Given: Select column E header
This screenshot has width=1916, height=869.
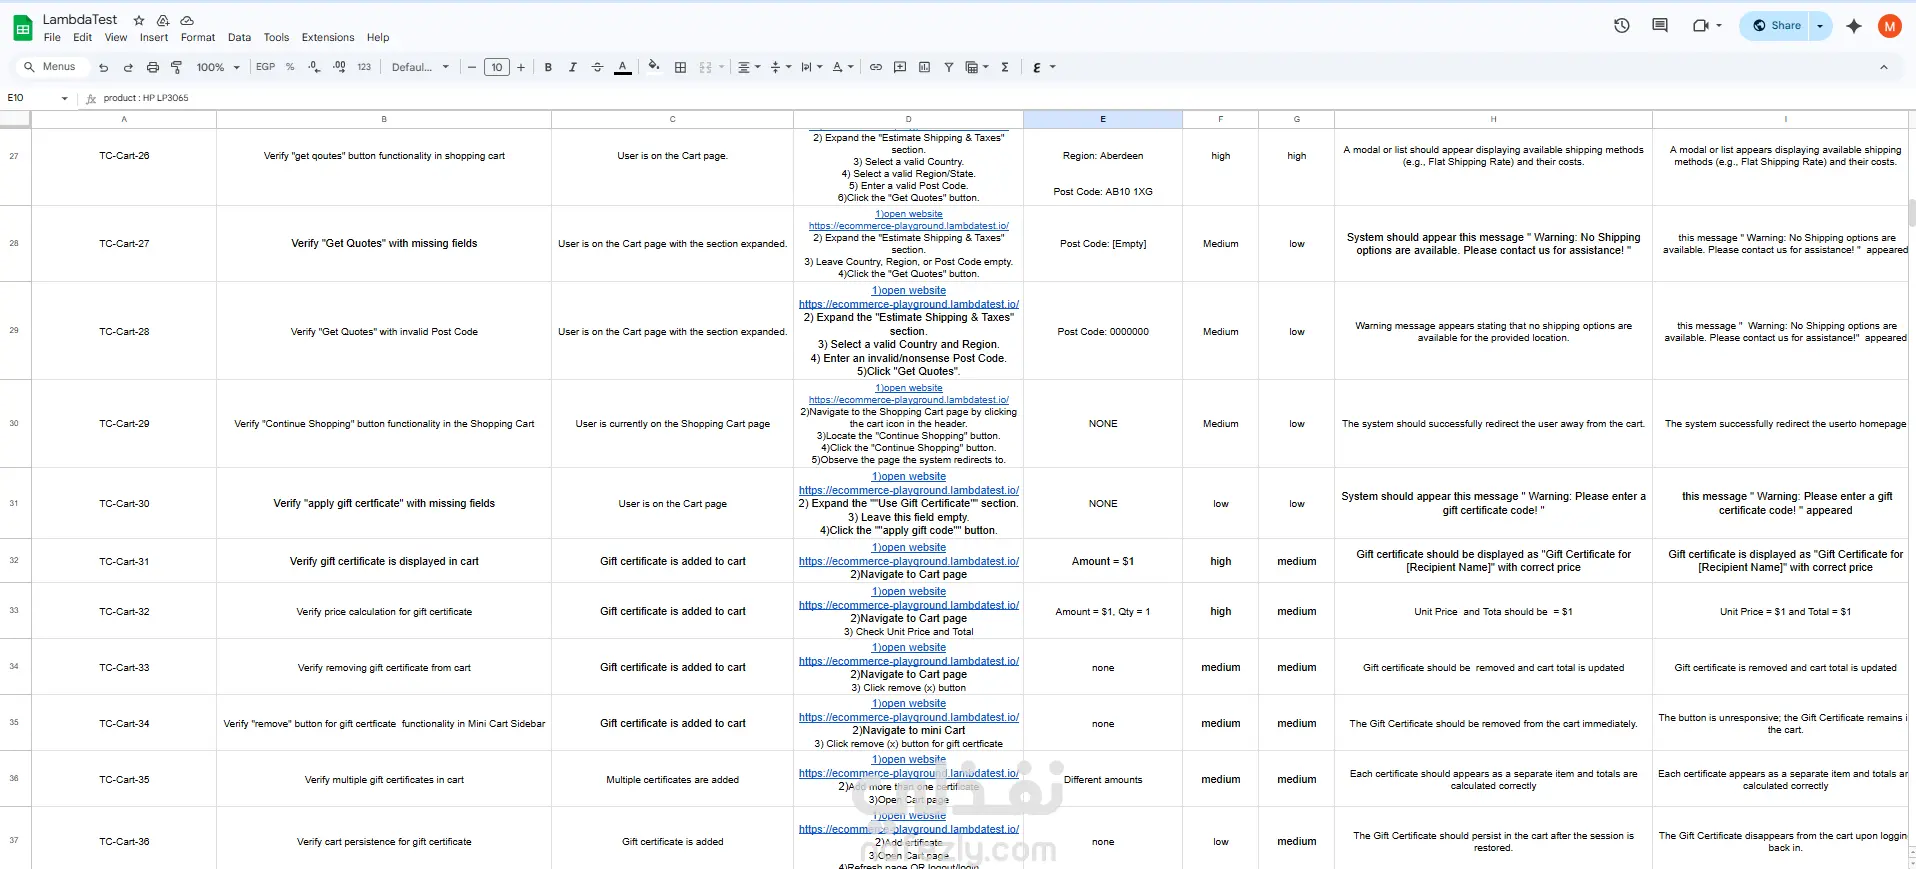Looking at the screenshot, I should click(x=1103, y=119).
